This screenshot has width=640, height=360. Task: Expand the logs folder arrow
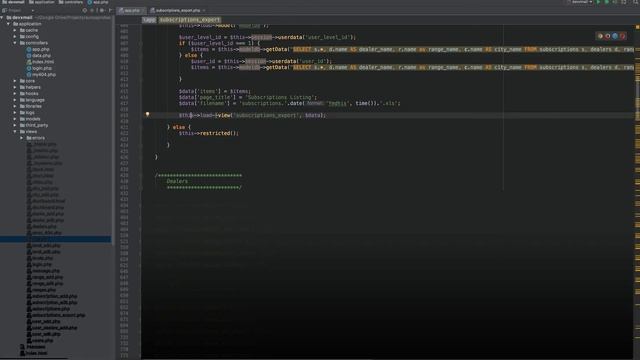[15, 113]
